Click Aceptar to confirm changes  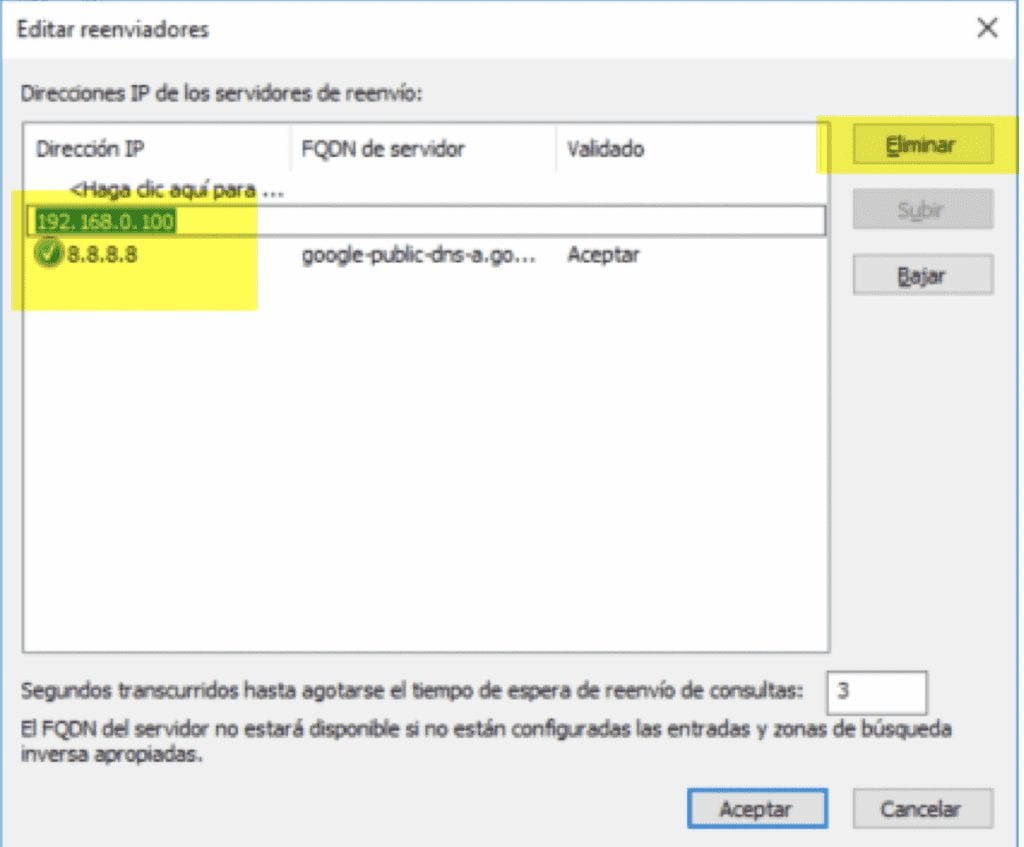pyautogui.click(x=757, y=808)
